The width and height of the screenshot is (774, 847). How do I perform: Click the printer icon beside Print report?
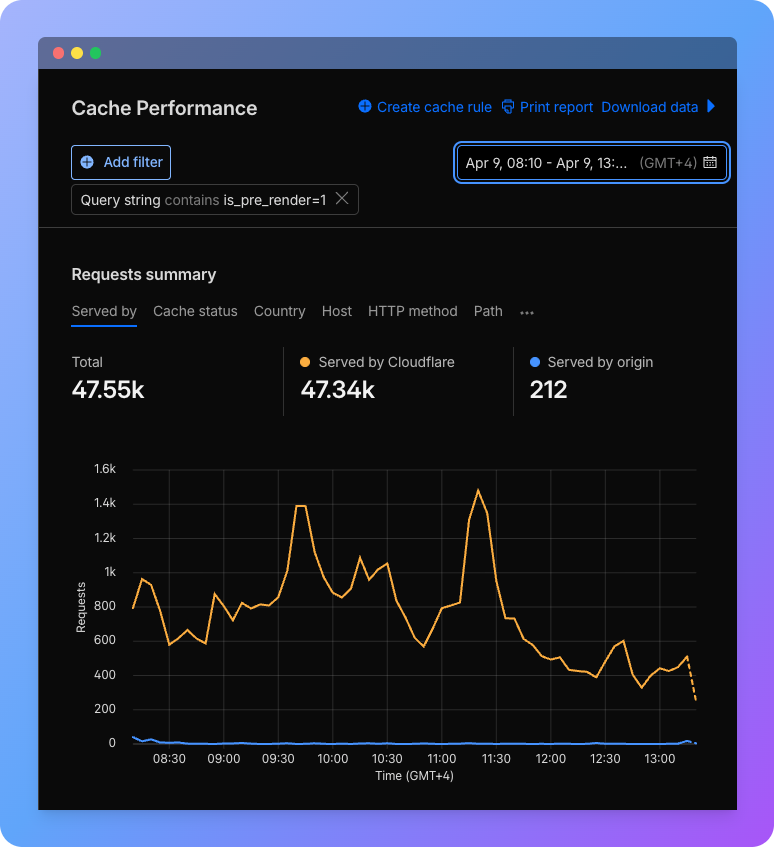(508, 107)
